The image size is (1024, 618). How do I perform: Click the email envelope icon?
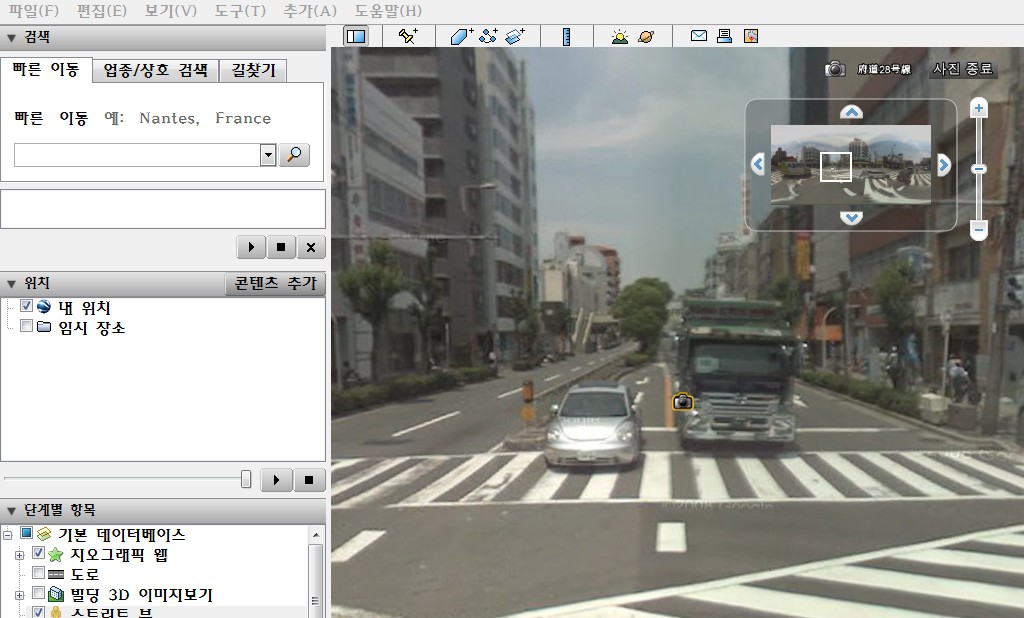[x=699, y=35]
